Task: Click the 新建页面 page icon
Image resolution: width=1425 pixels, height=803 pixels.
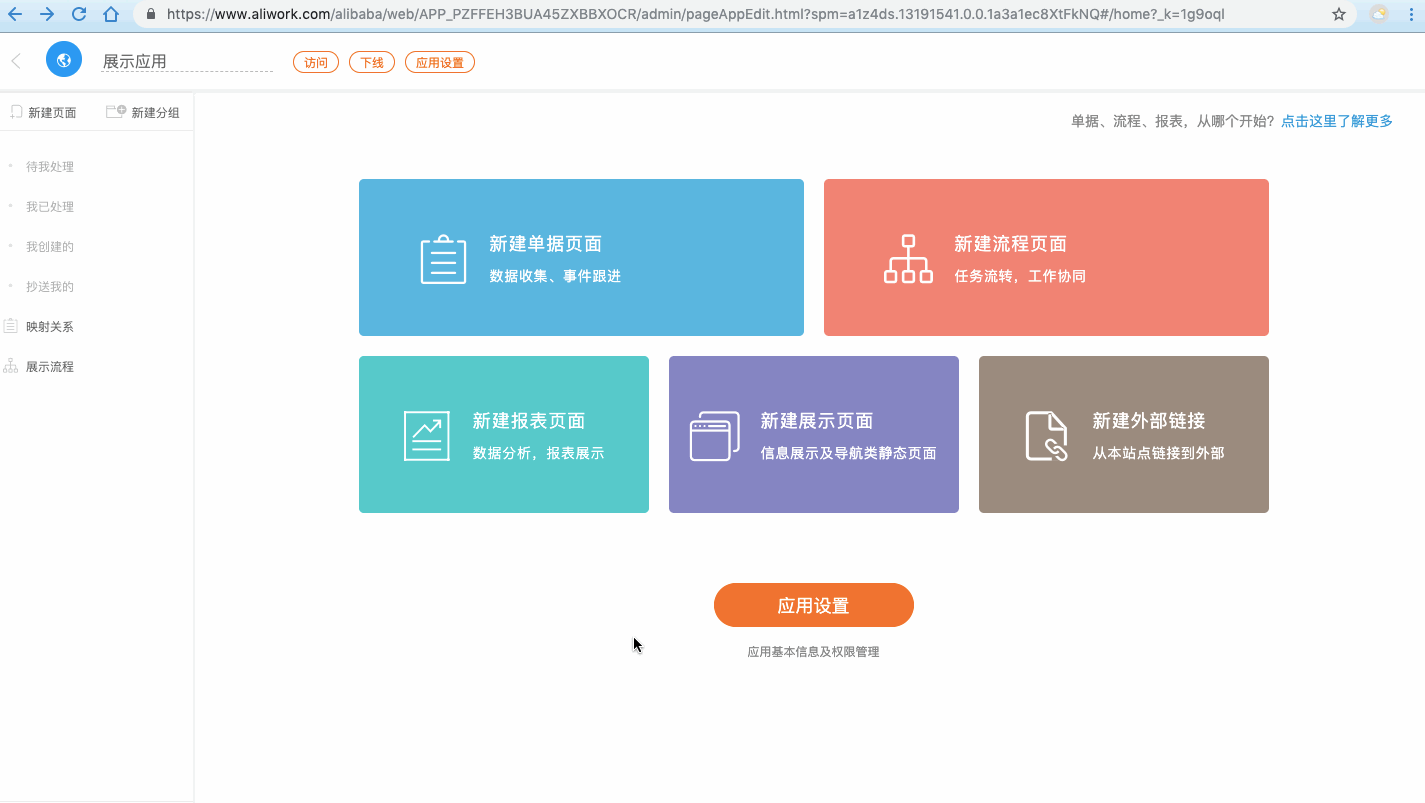Action: tap(16, 112)
